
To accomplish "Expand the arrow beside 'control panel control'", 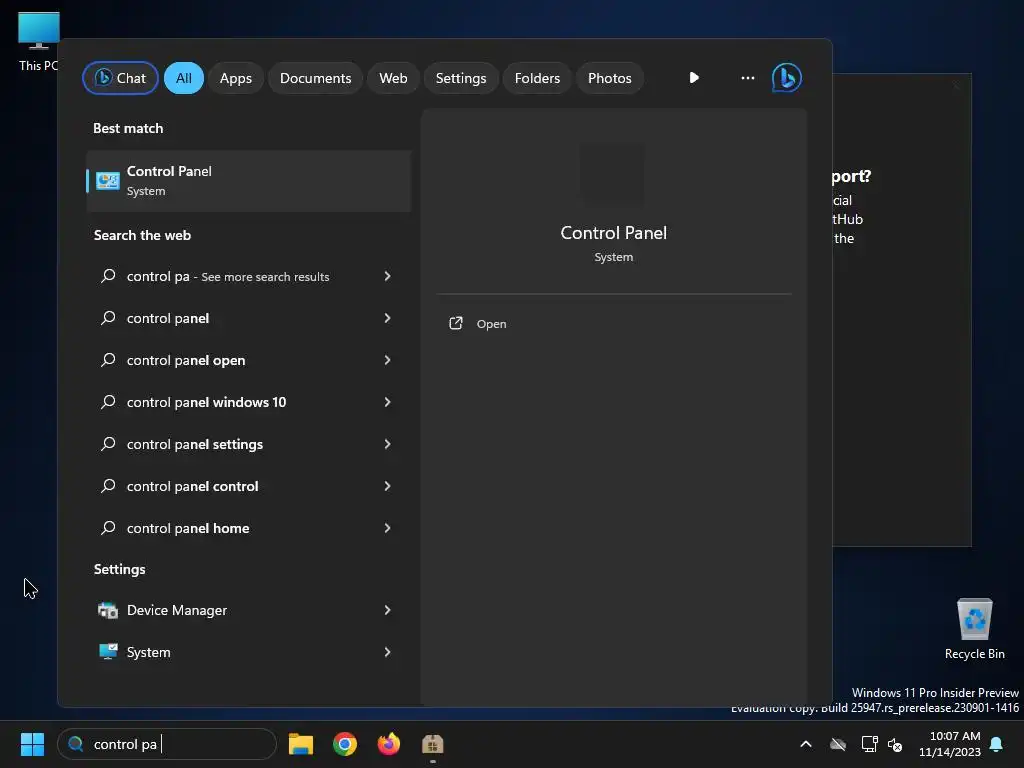I will click(x=387, y=487).
